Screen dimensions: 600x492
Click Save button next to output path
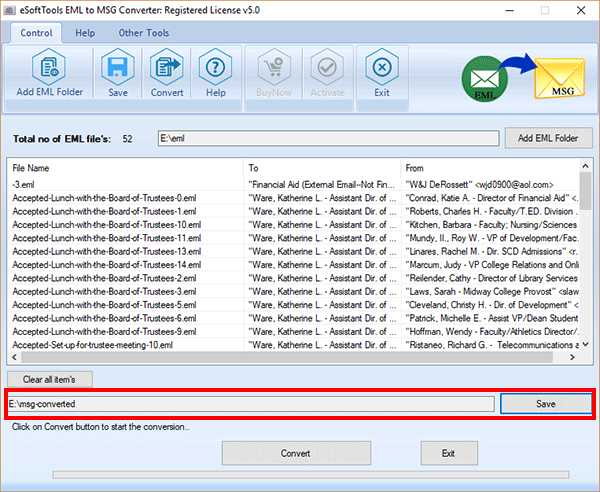[x=546, y=404]
